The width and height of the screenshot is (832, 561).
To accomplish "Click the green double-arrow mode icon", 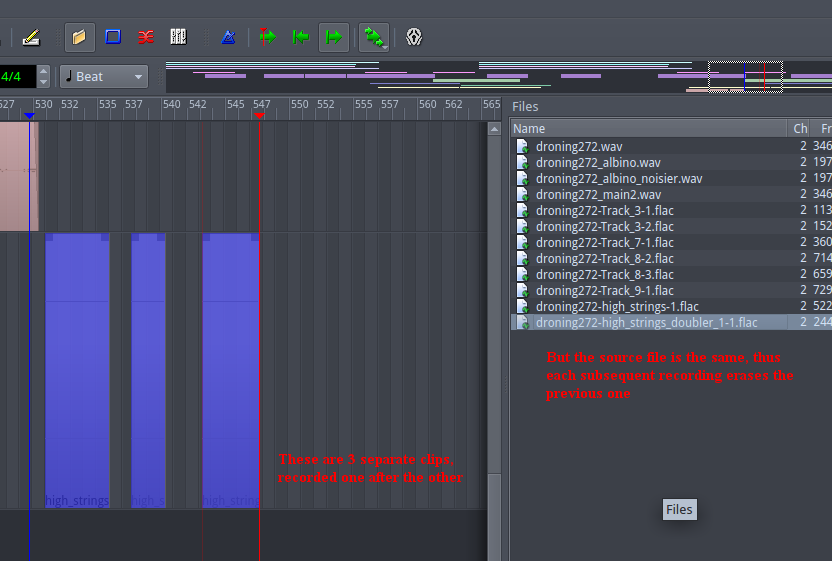I will [375, 37].
